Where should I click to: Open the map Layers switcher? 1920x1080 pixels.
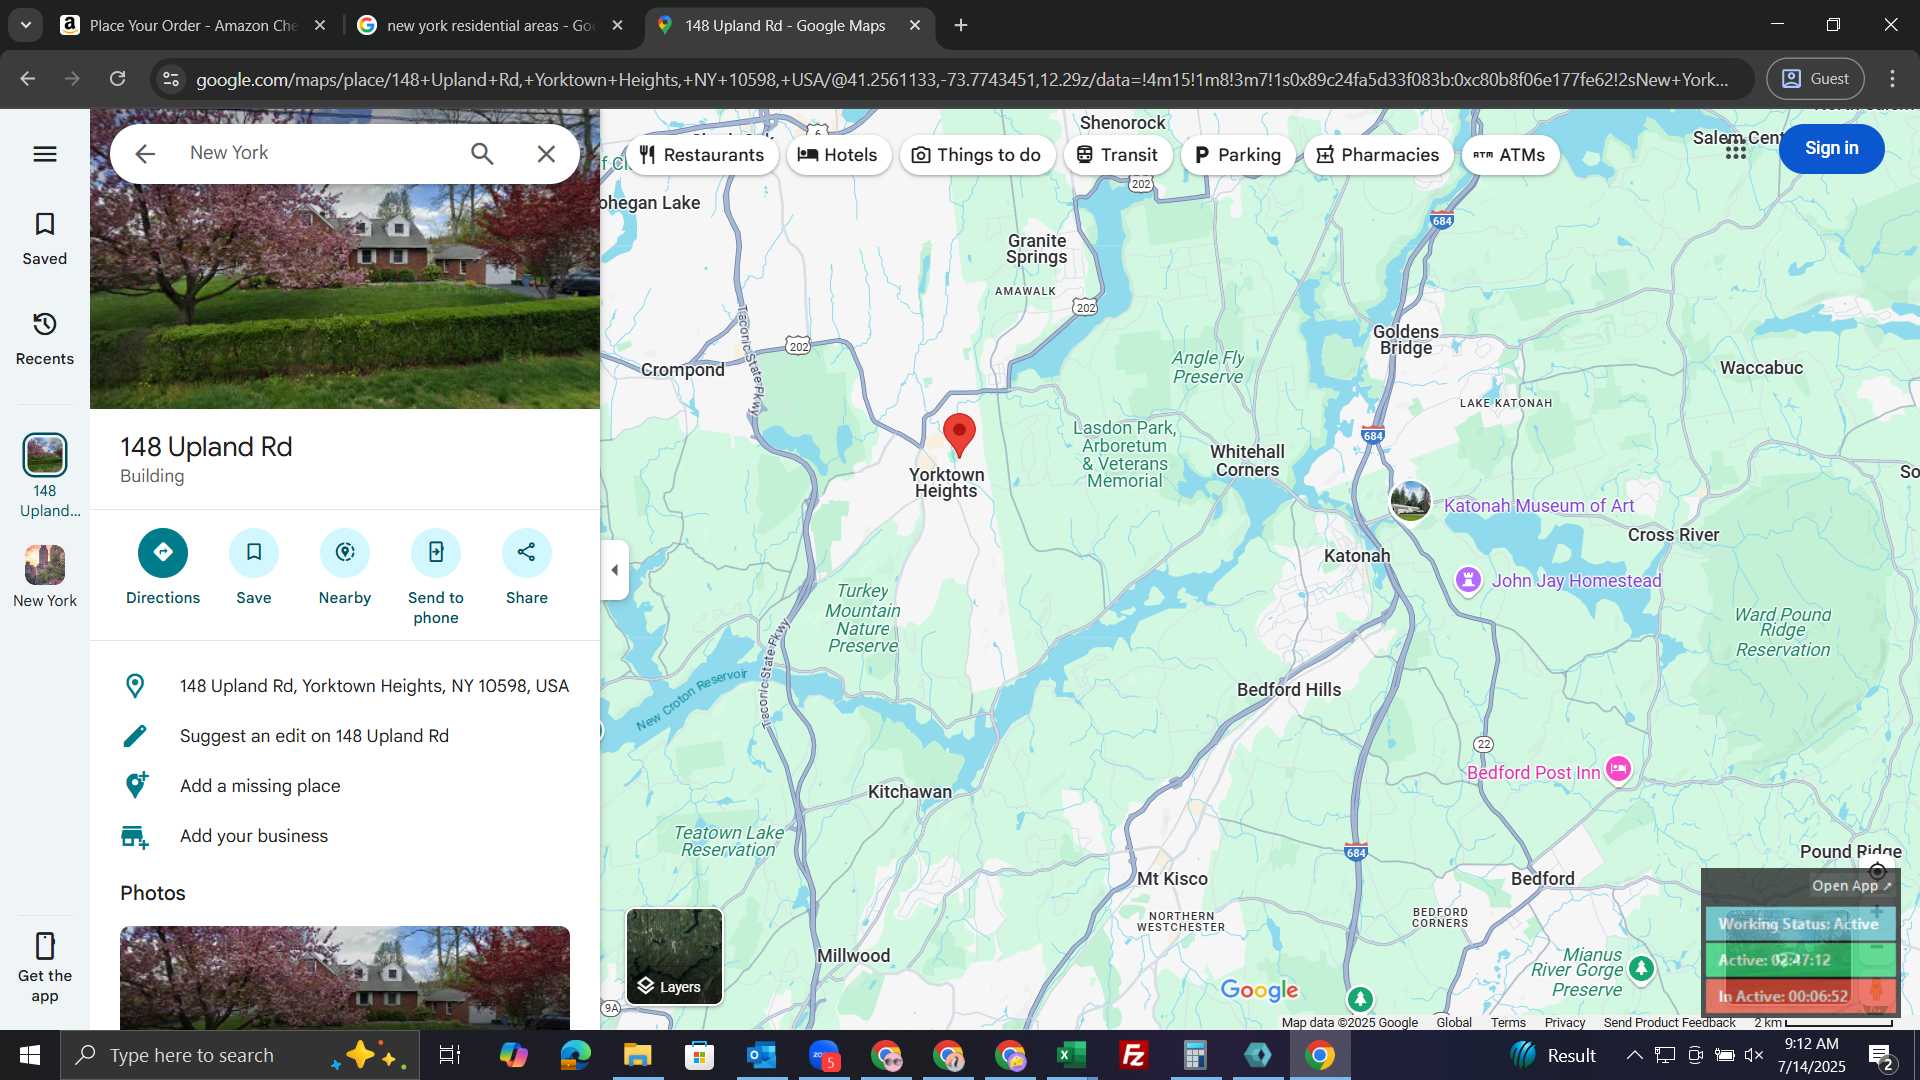click(x=674, y=956)
